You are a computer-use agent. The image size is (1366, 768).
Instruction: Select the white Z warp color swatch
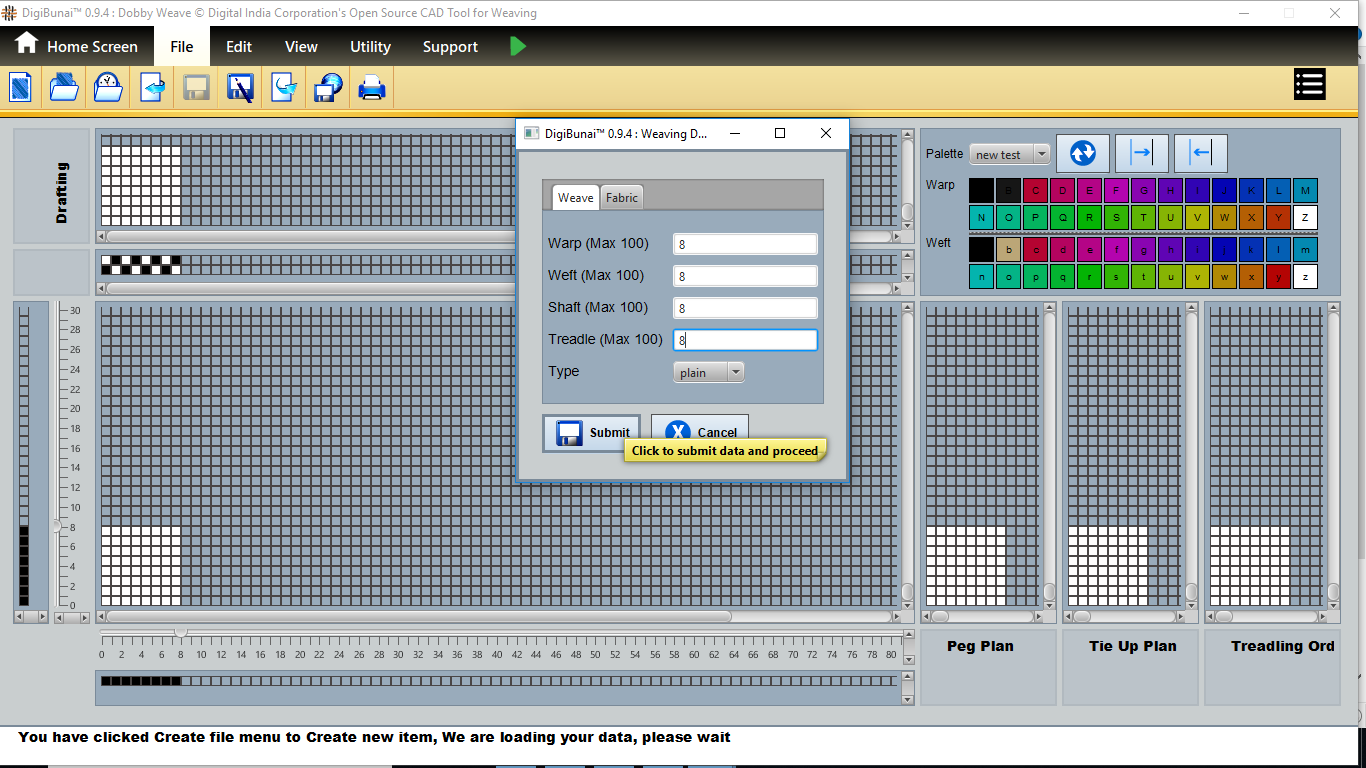(x=1305, y=217)
